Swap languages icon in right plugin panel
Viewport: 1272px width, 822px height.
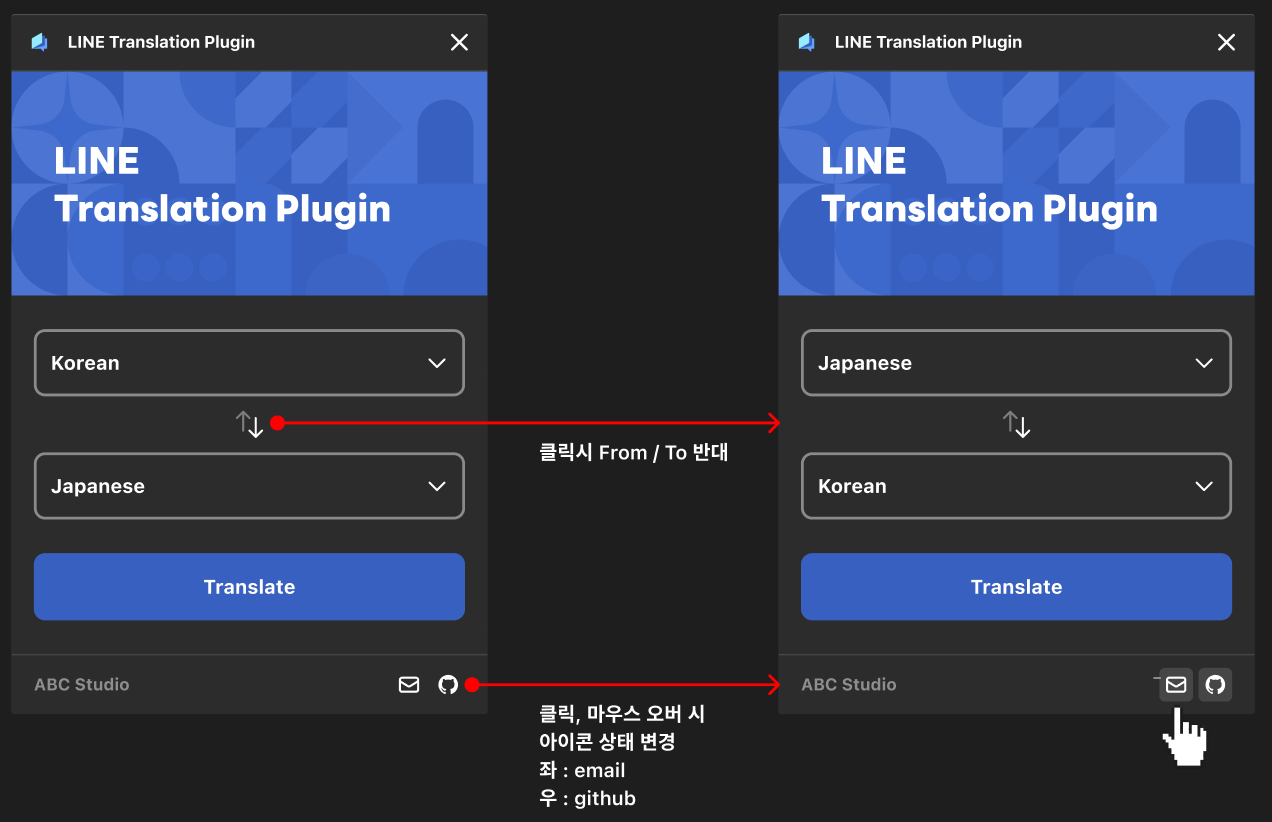click(1017, 424)
